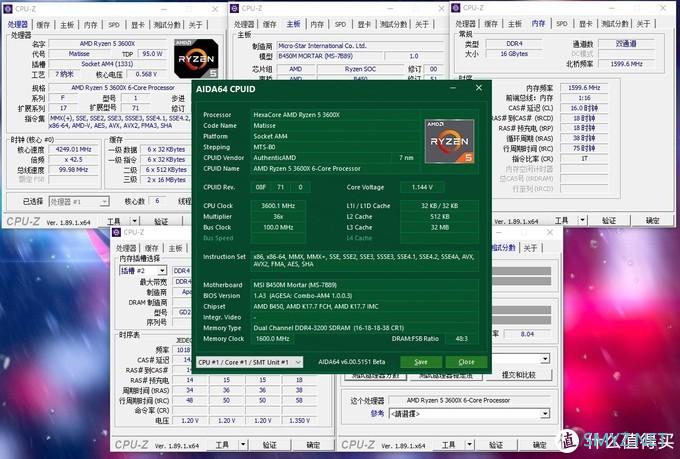Click 验证 button in memory window
The image size is (680, 459).
click(609, 221)
